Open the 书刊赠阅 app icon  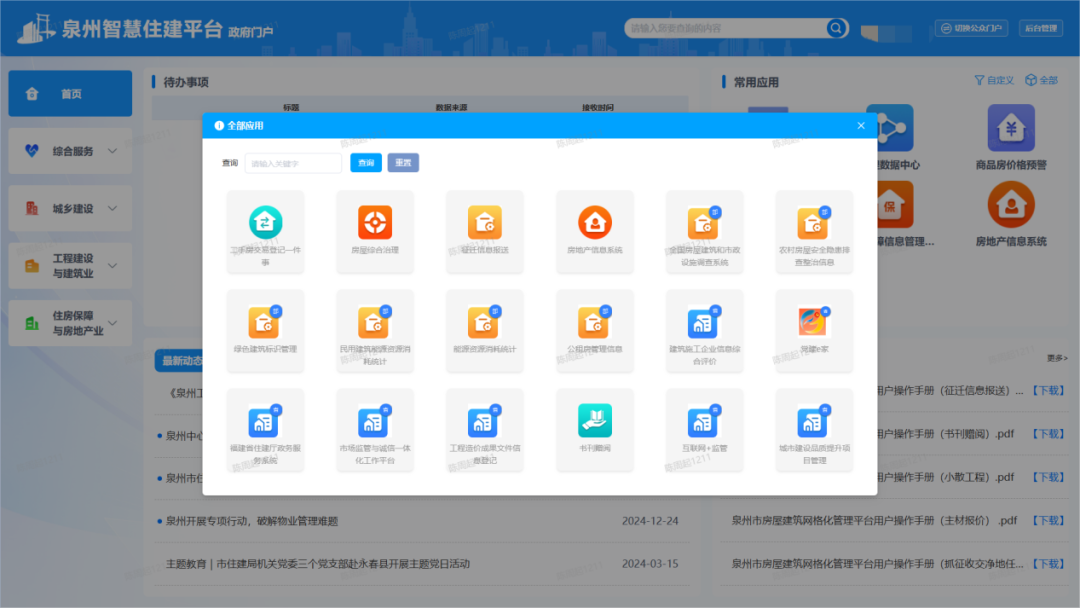[x=595, y=421]
